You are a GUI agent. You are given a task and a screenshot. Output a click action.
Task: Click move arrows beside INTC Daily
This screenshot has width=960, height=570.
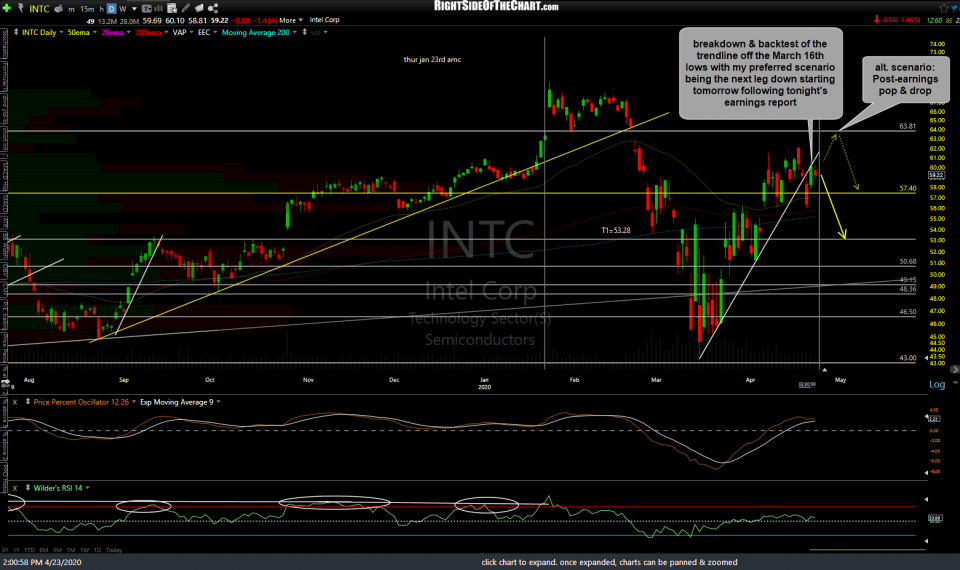point(16,32)
